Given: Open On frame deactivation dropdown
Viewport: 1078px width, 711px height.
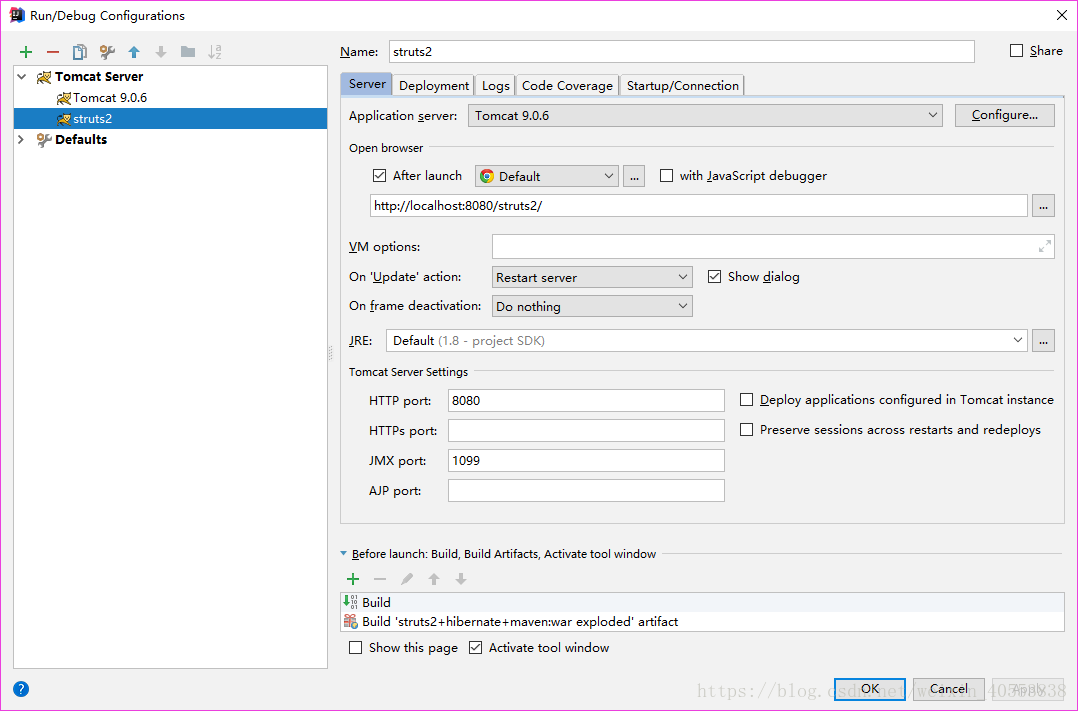Looking at the screenshot, I should tap(592, 306).
